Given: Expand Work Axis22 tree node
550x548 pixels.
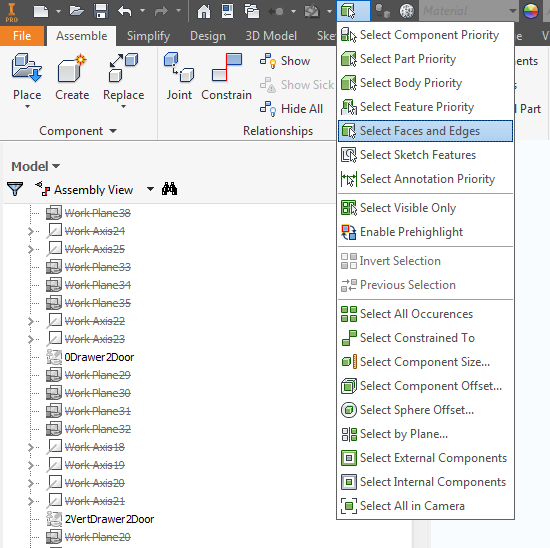Looking at the screenshot, I should click(31, 321).
